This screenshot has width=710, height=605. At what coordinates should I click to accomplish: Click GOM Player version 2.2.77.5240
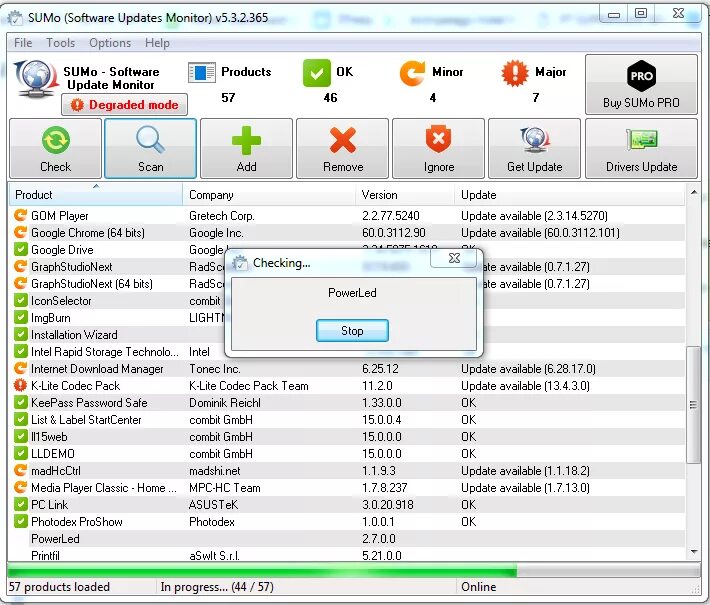click(391, 216)
